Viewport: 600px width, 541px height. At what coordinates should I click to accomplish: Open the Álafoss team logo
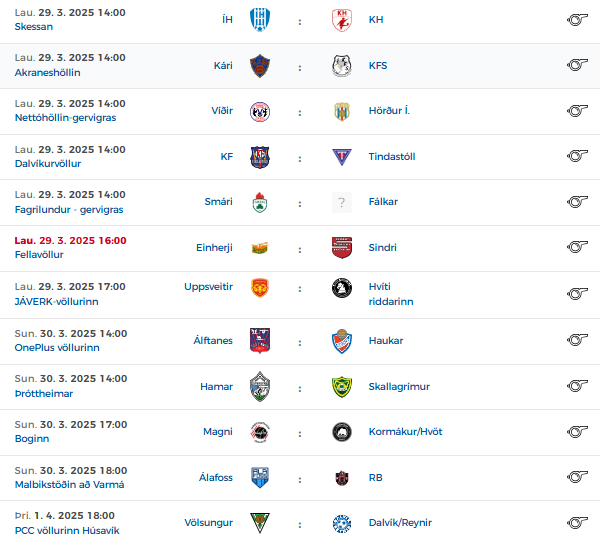(260, 477)
